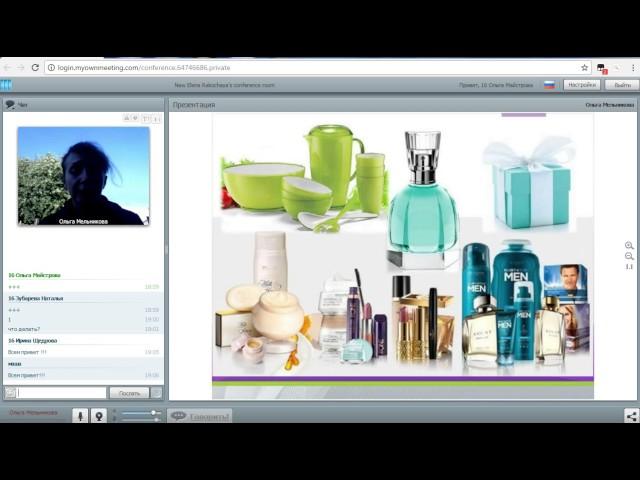Open the Настройки settings button
Screen dimensions: 640x480
(x=582, y=85)
